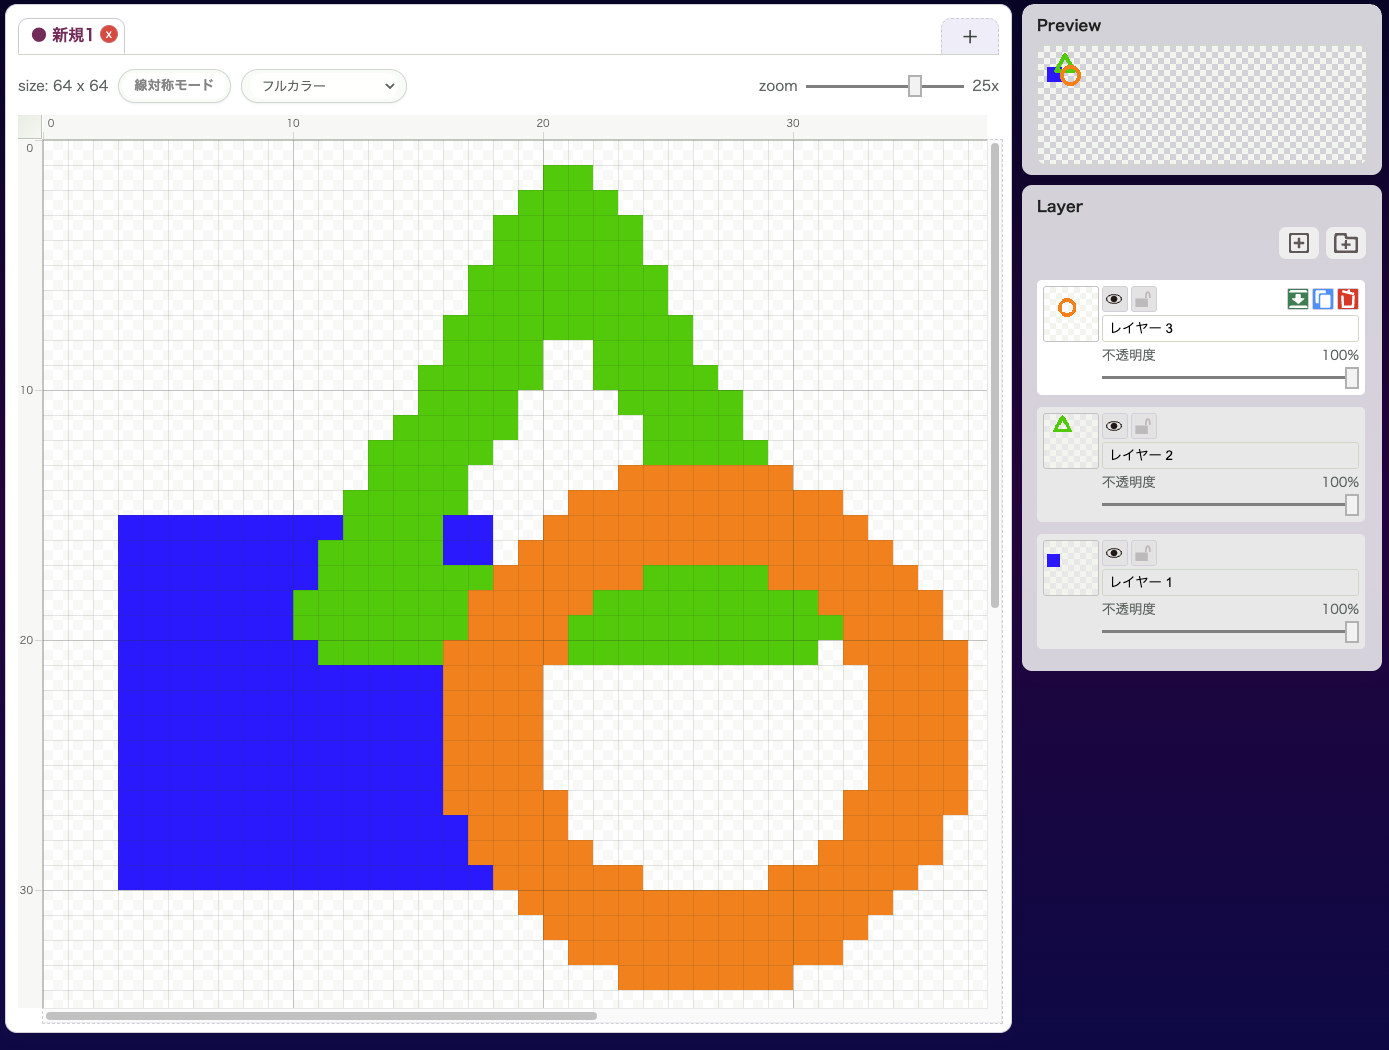Click 不透明度 label under レイヤー 3

tap(1129, 355)
